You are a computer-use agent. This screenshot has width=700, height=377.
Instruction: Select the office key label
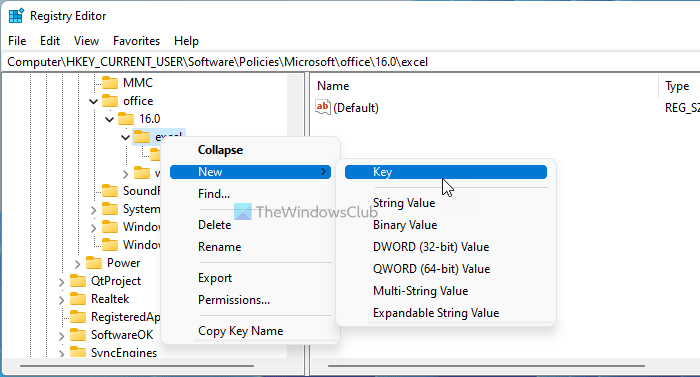click(x=138, y=101)
